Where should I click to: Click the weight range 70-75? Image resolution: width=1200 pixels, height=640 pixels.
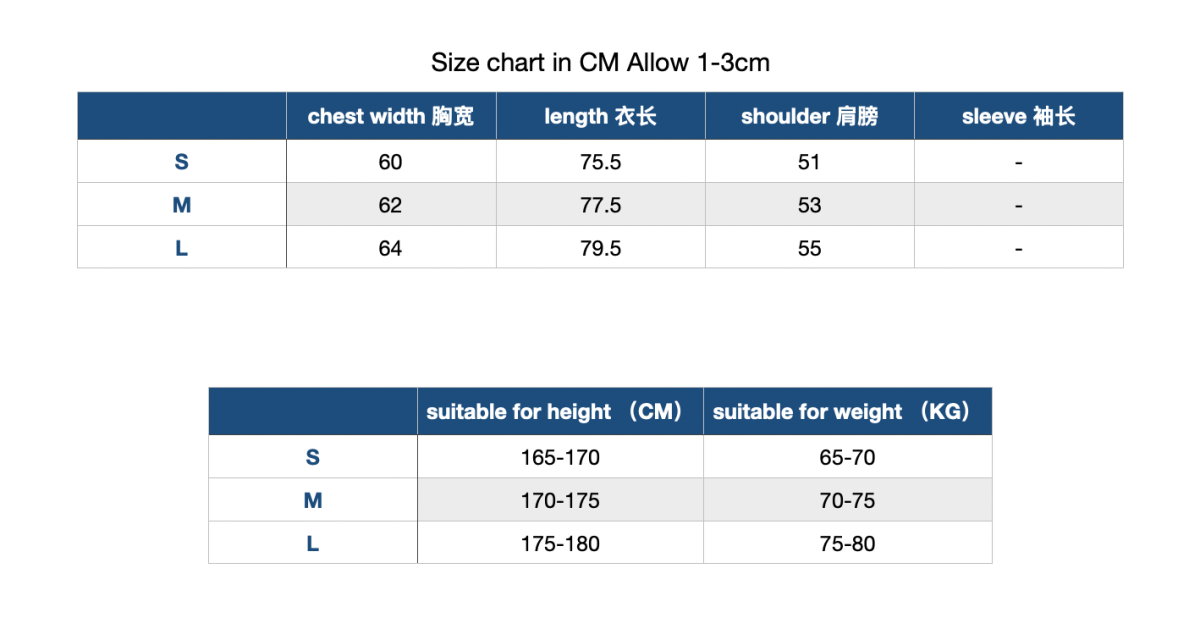[x=847, y=501]
